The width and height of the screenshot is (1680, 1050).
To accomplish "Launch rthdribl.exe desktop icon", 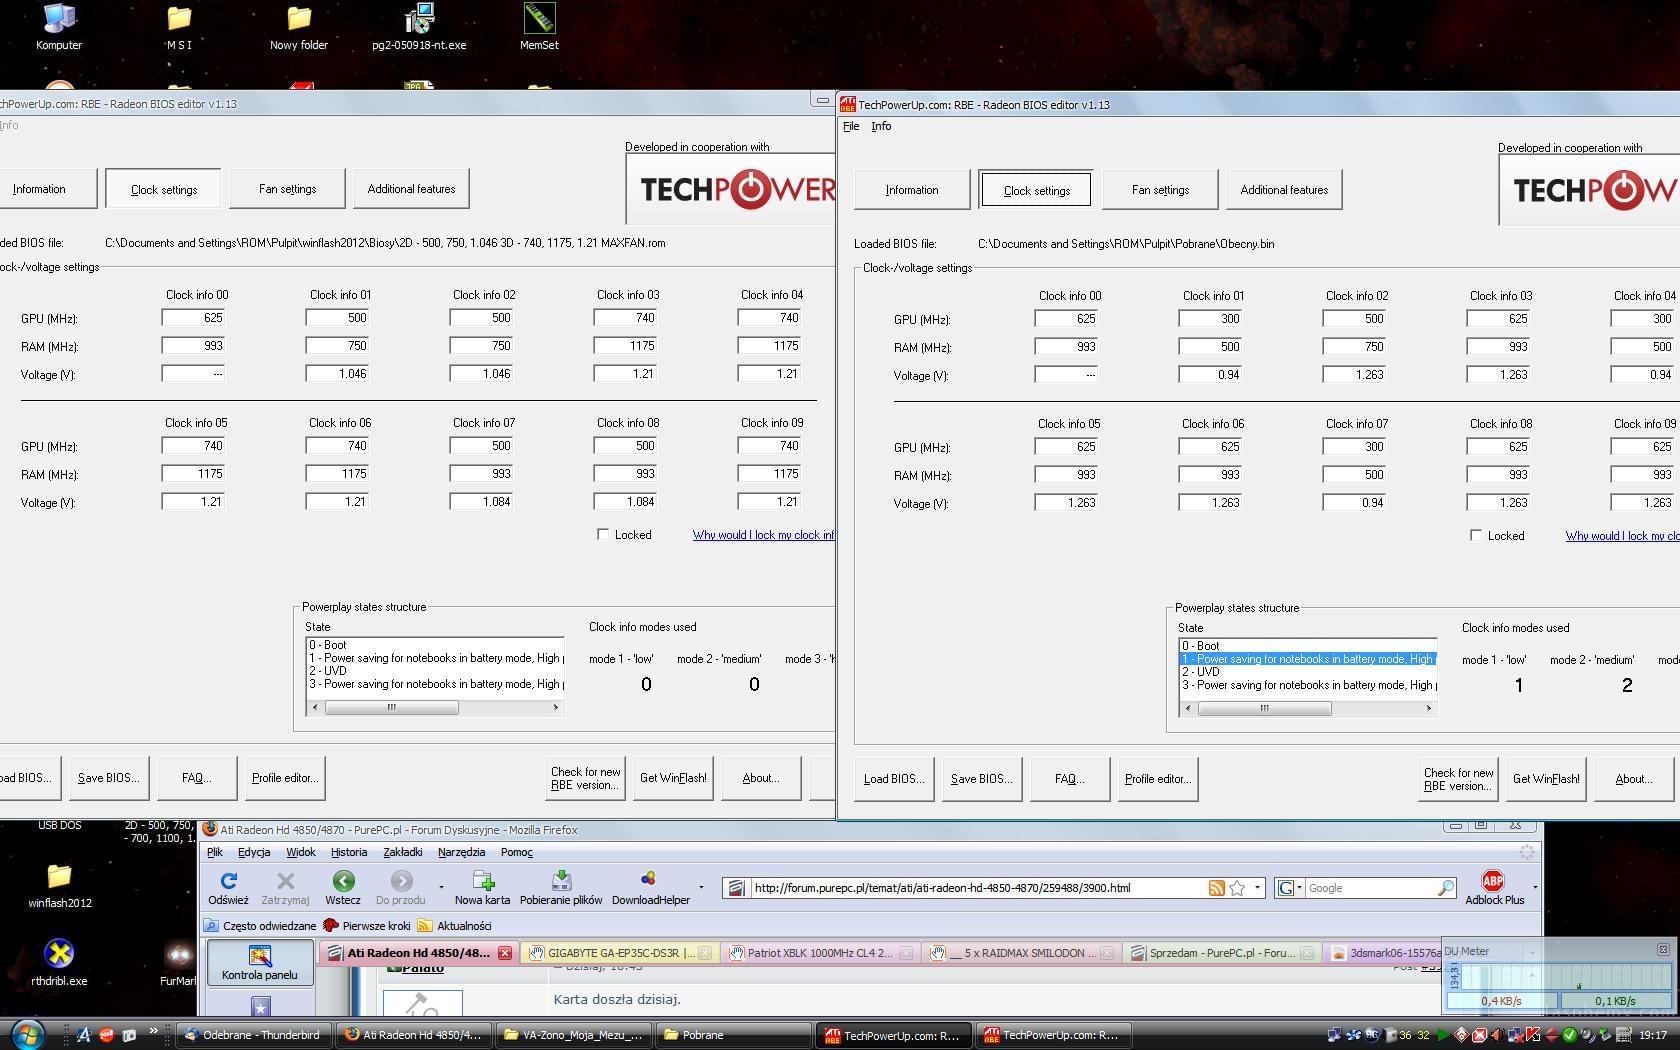I will pos(59,954).
